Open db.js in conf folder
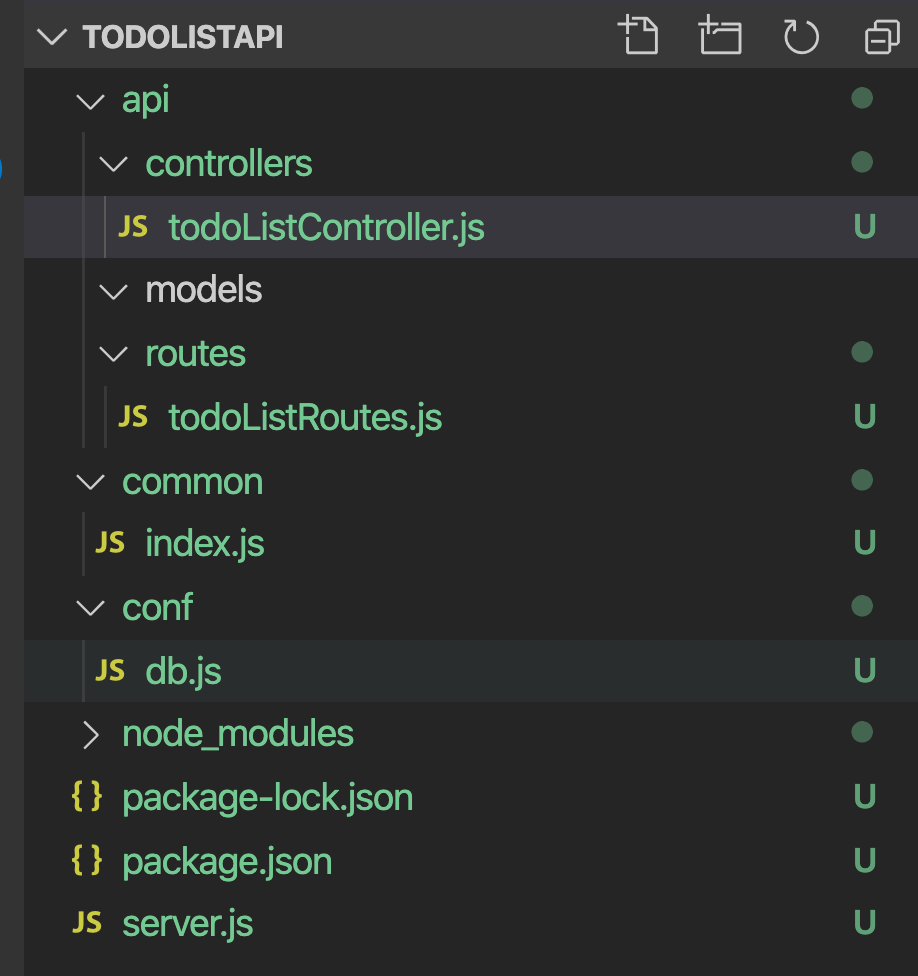Image resolution: width=918 pixels, height=976 pixels. click(183, 671)
